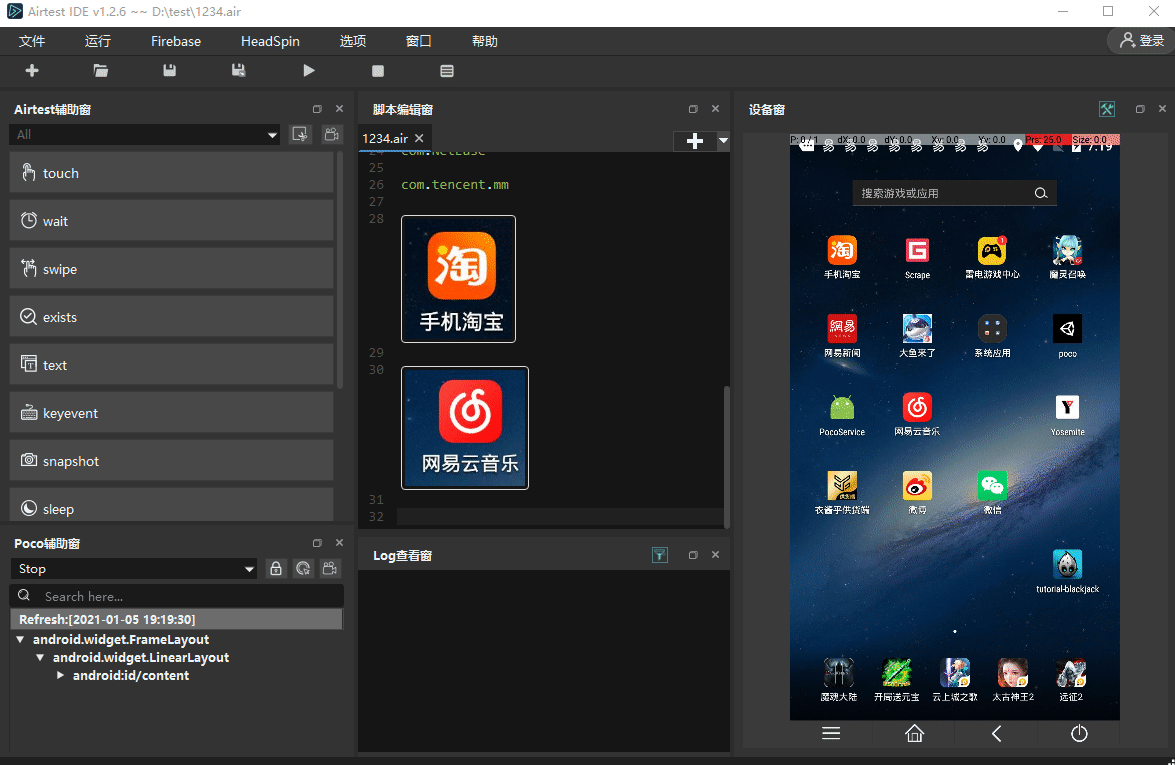Image resolution: width=1175 pixels, height=765 pixels.
Task: Collapse android.widget.FrameLayout tree node
Action: point(20,640)
